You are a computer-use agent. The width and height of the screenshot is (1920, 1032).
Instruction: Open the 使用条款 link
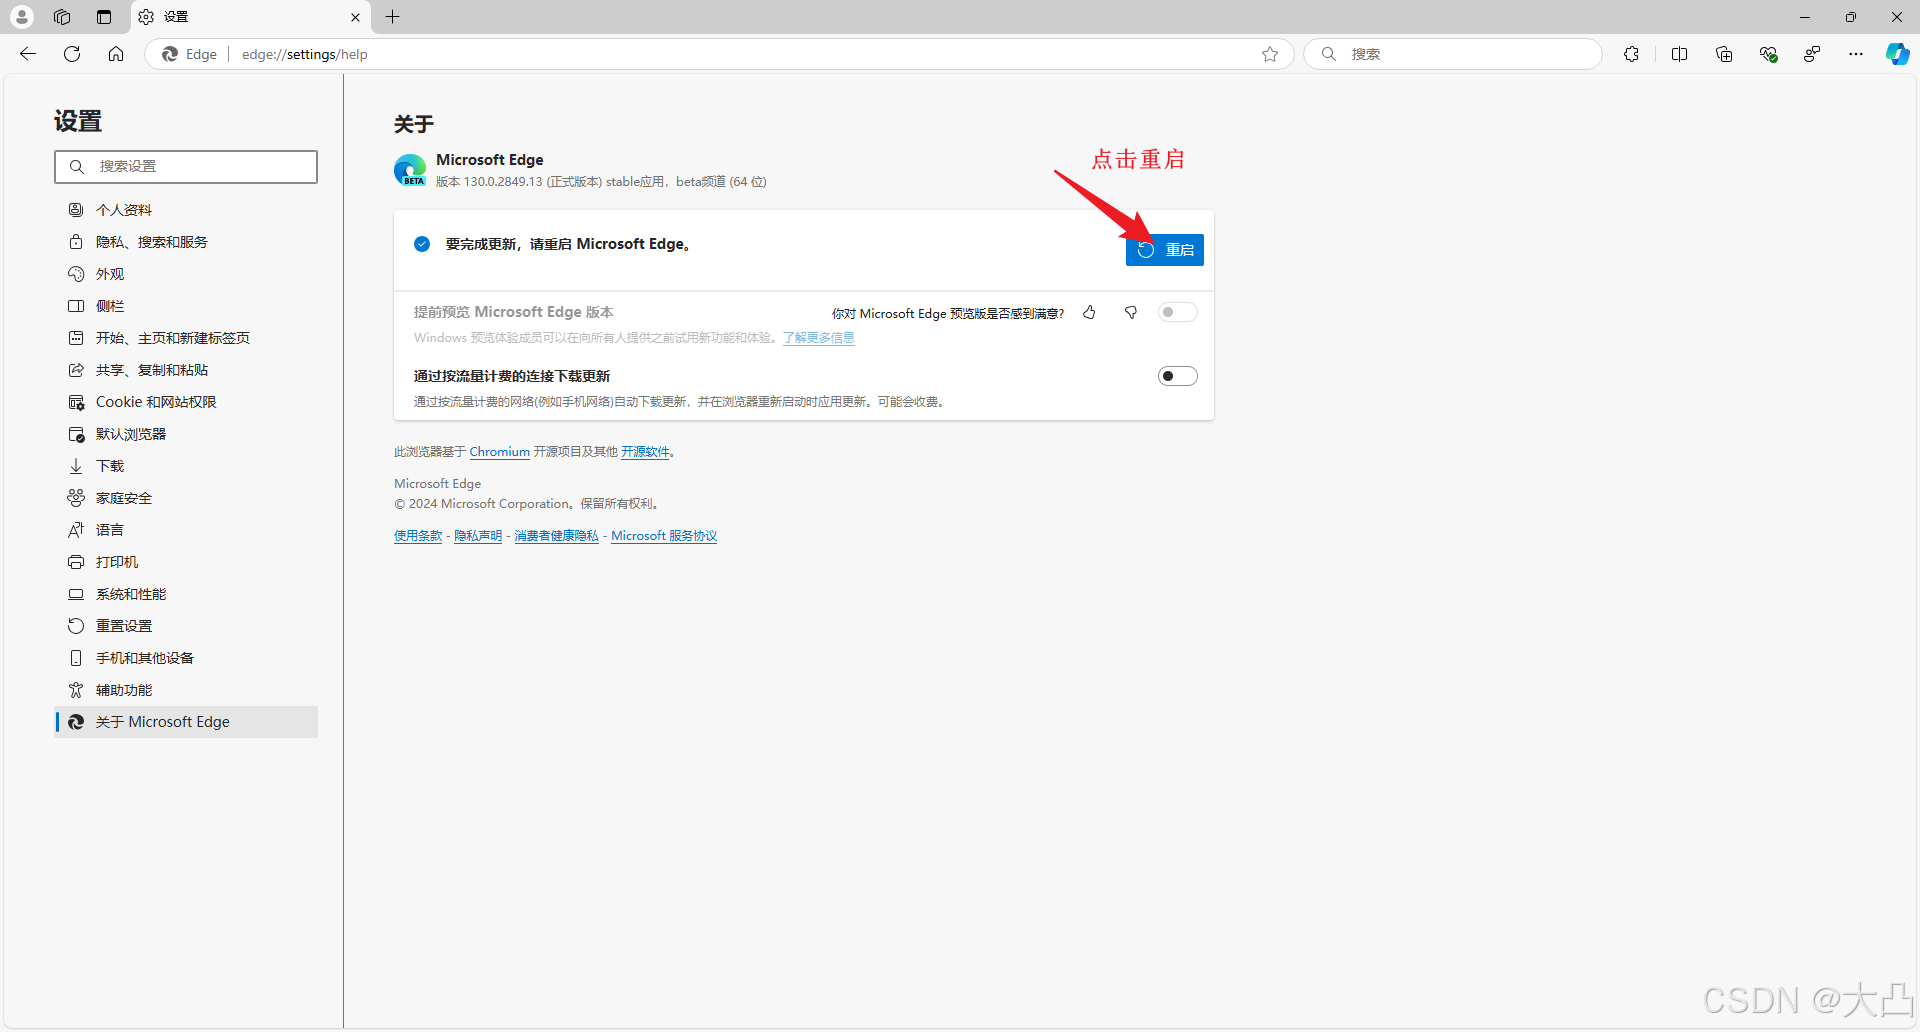point(418,536)
